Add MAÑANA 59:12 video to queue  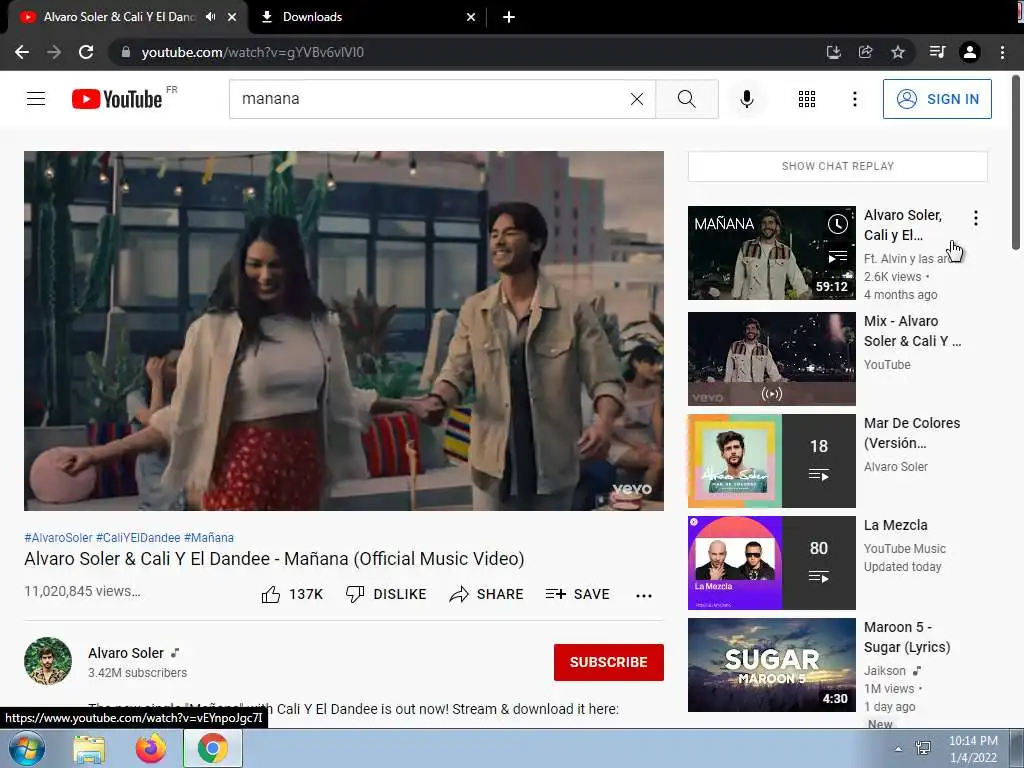coord(837,255)
